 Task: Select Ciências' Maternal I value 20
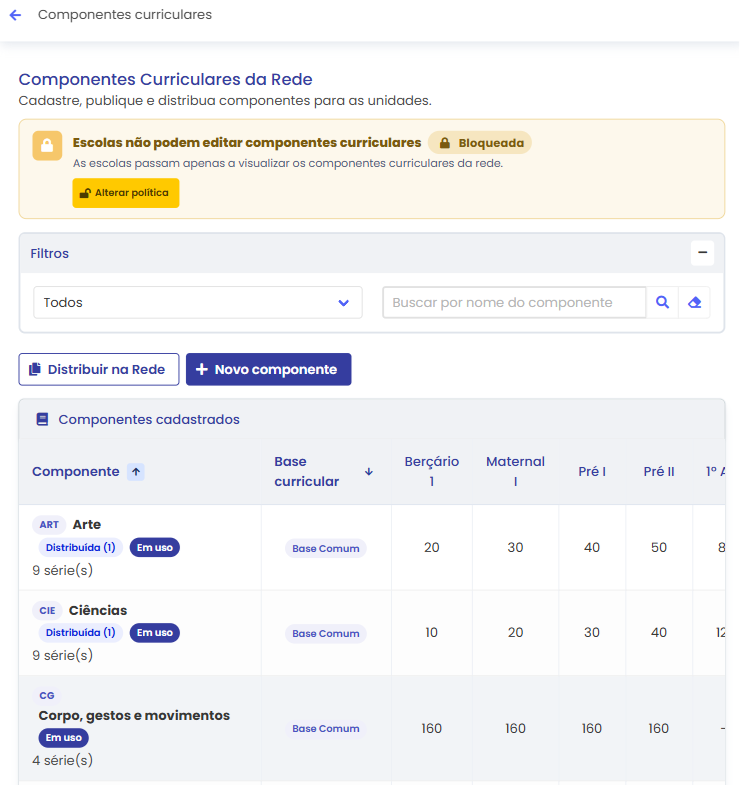click(515, 633)
